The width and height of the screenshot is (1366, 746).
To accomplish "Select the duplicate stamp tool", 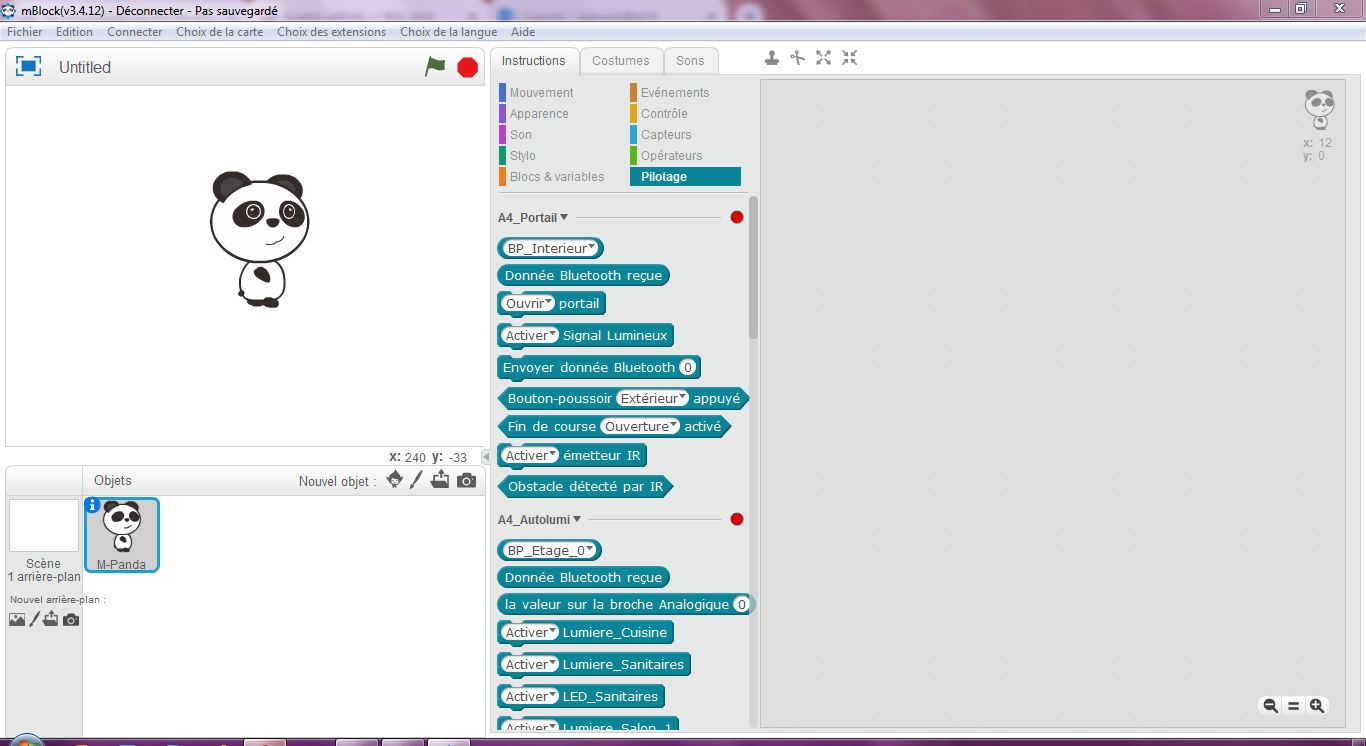I will click(772, 58).
